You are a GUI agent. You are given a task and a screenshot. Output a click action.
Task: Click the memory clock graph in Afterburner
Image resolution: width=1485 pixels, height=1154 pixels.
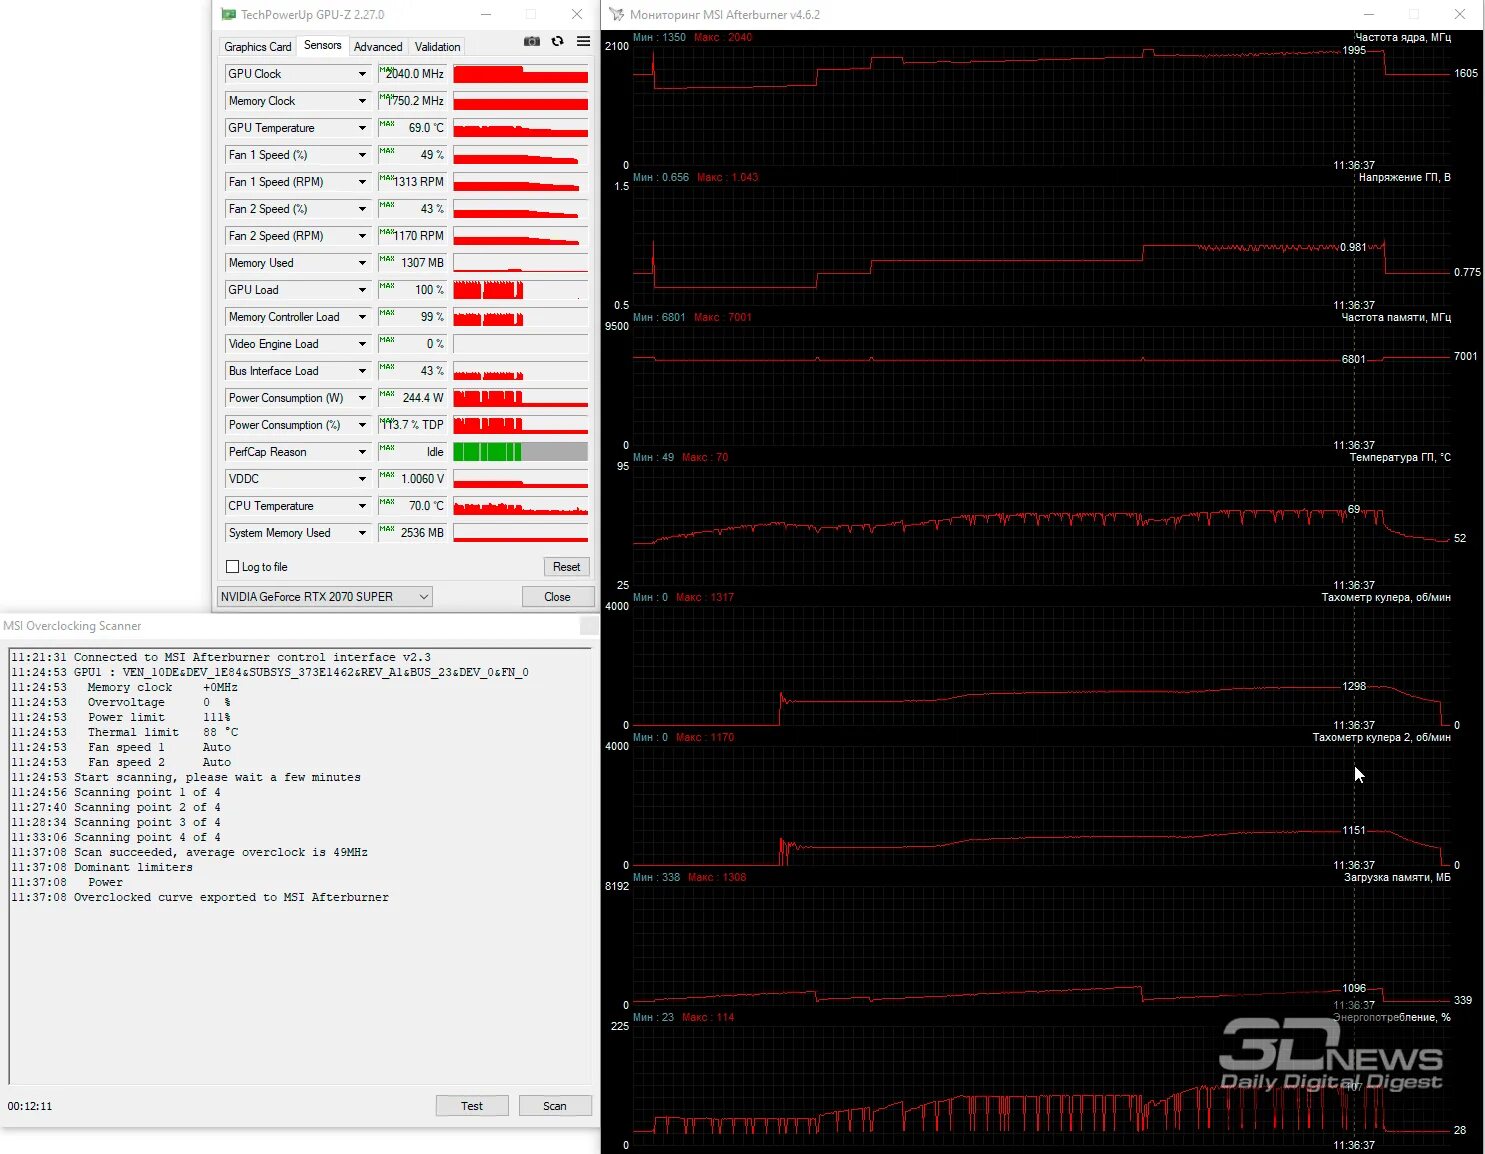point(1040,385)
